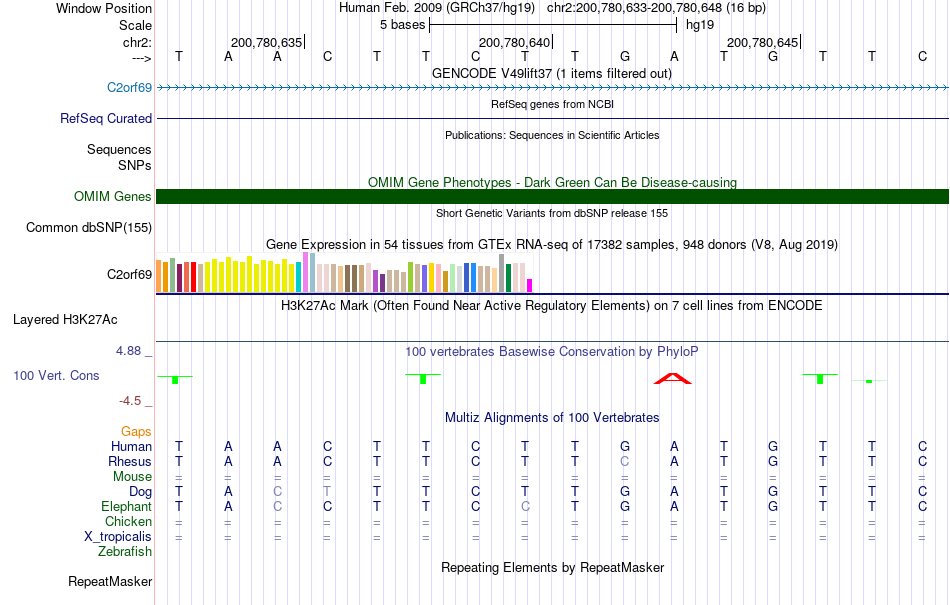Select the Chicken species label
950x605 pixels.
128,521
